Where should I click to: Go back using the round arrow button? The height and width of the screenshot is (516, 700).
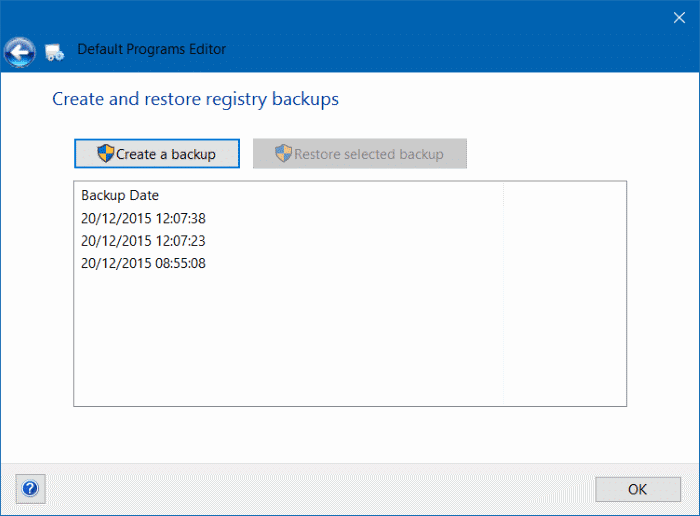click(x=20, y=53)
